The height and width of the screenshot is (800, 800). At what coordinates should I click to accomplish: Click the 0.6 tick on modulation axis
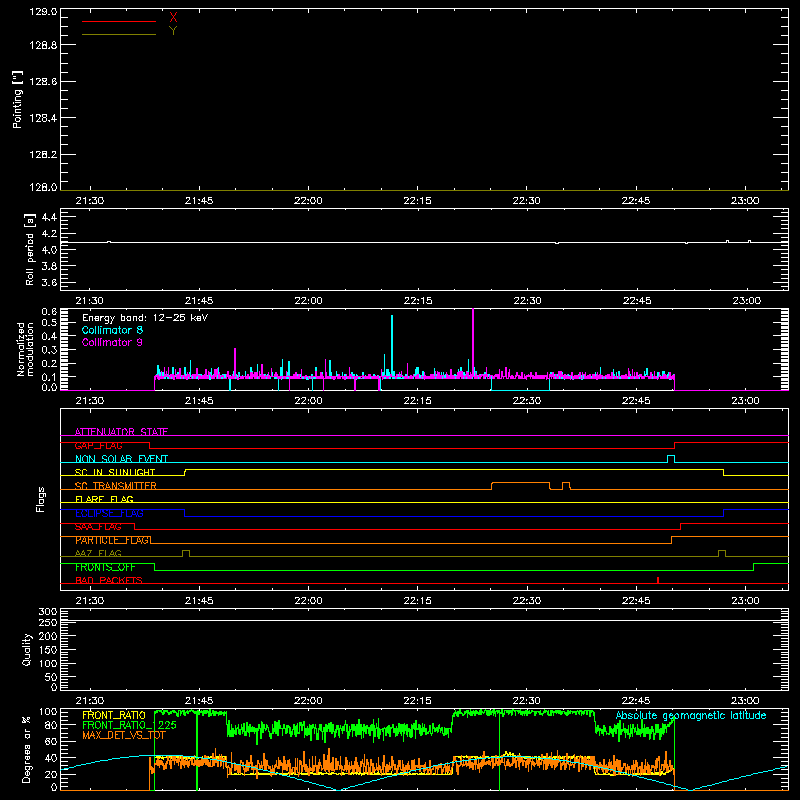(x=49, y=312)
